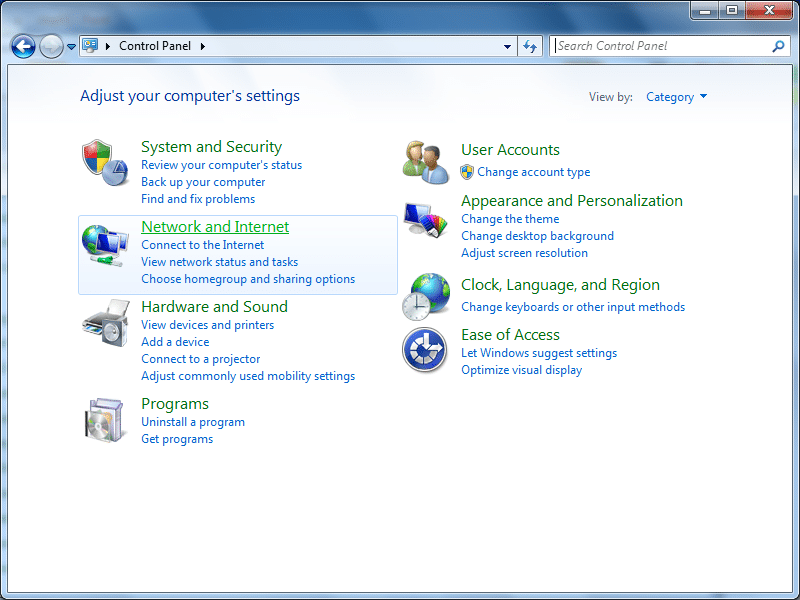Open the recent pages dropdown arrow
This screenshot has width=800, height=600.
point(71,46)
